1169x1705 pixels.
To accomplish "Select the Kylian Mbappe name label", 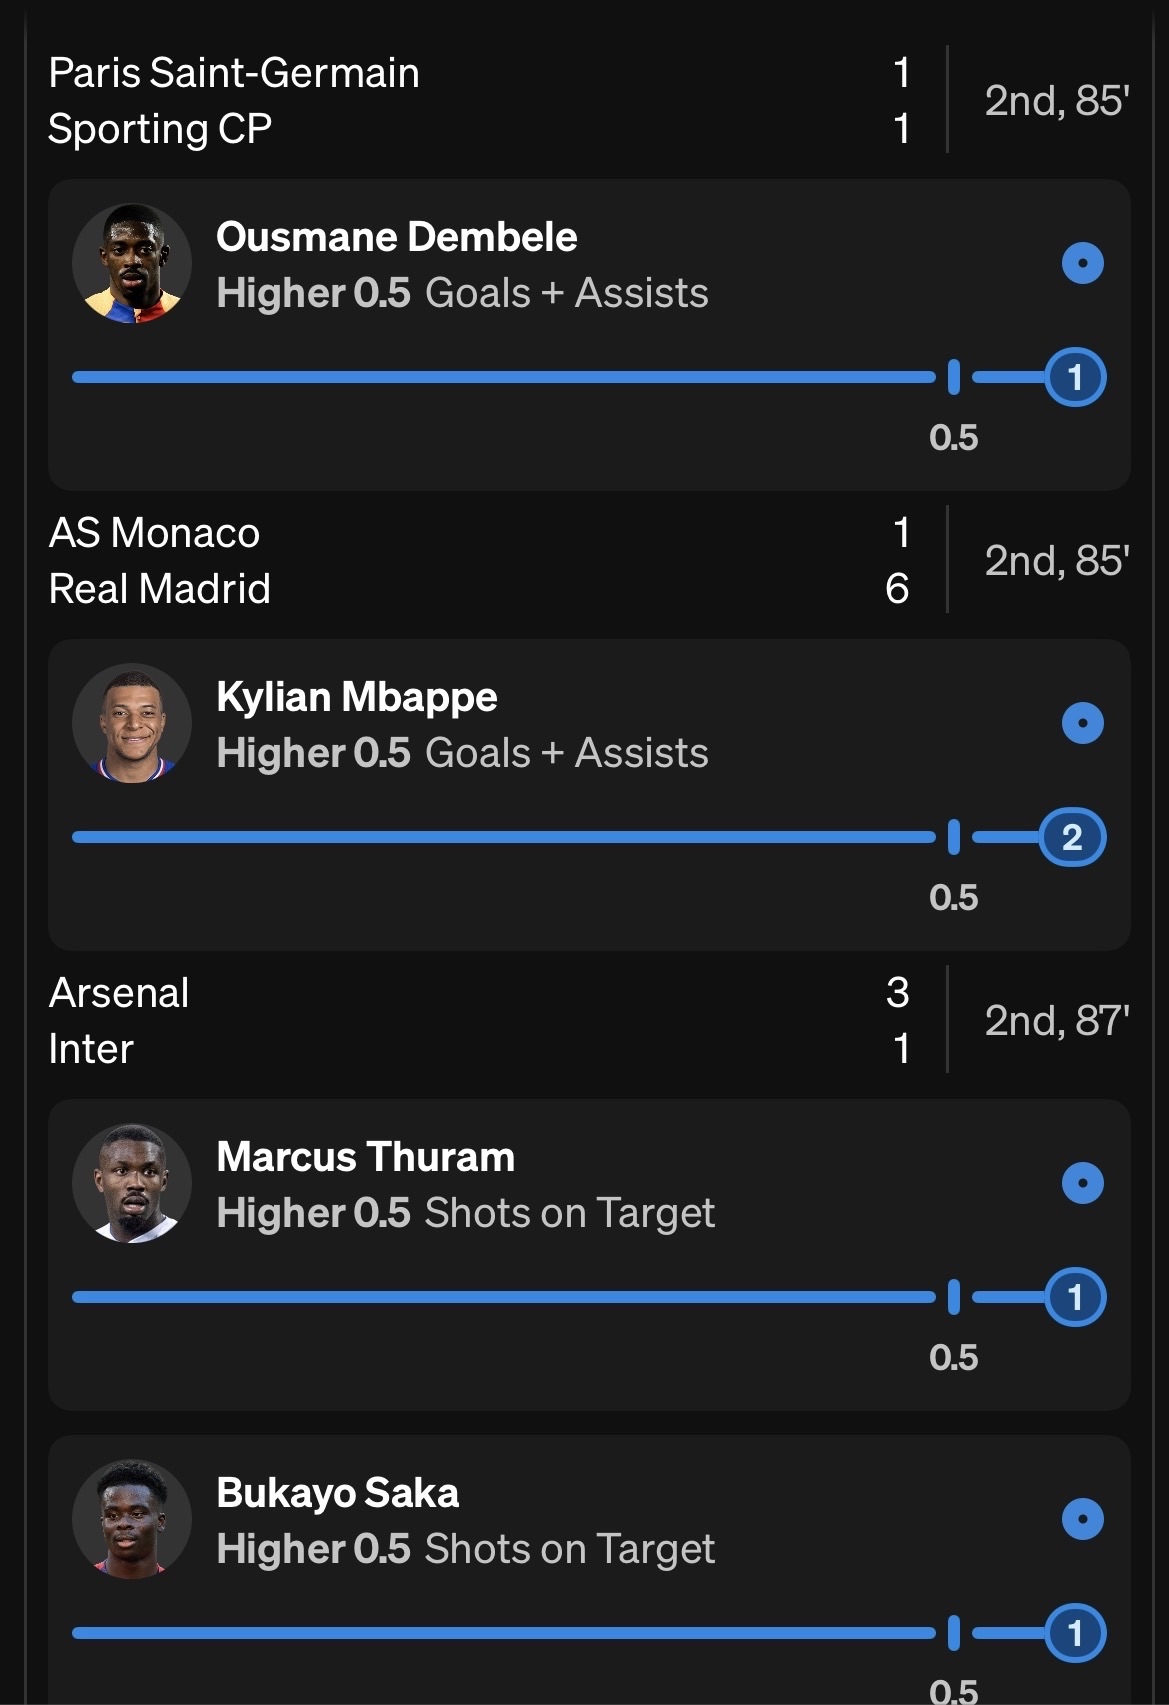I will (357, 697).
